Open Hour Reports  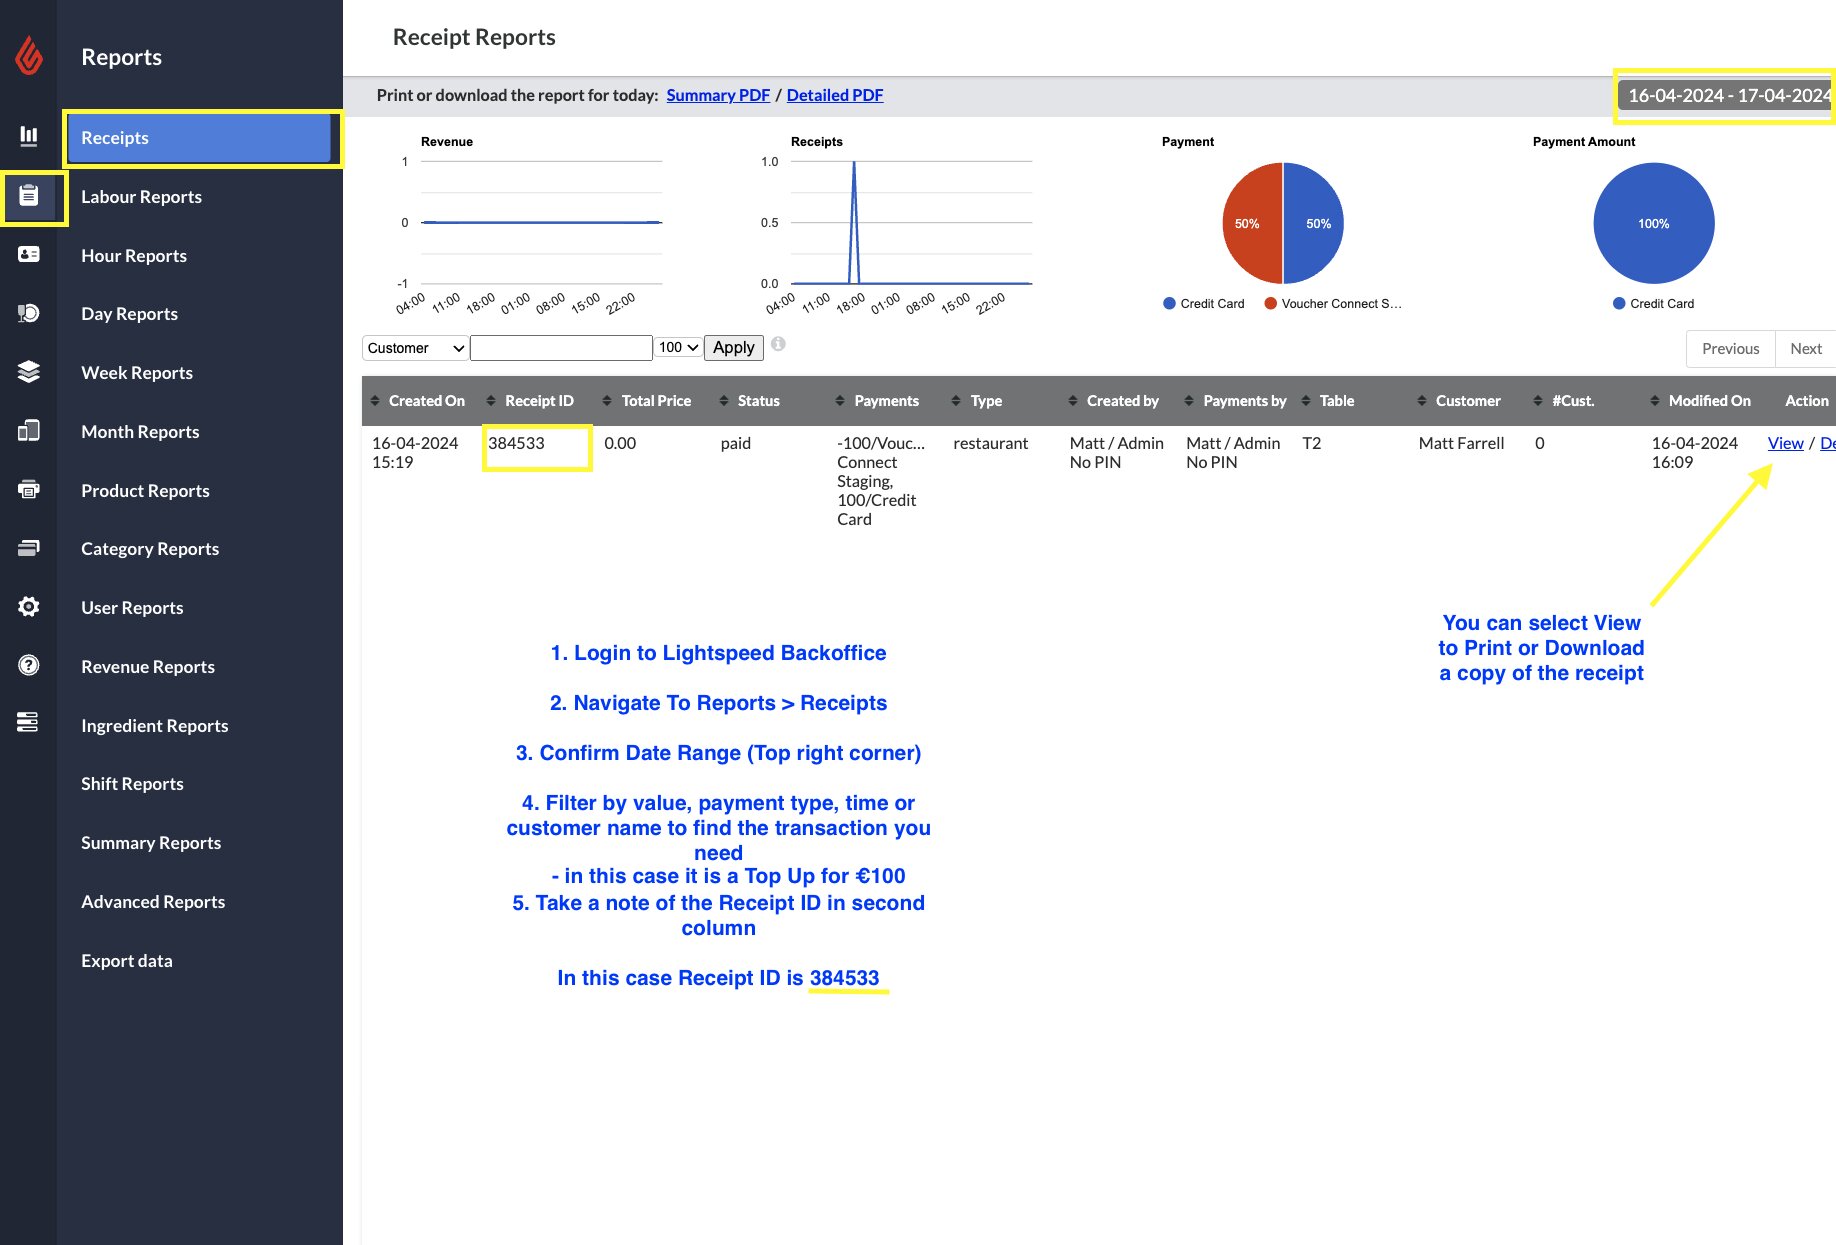pyautogui.click(x=134, y=256)
